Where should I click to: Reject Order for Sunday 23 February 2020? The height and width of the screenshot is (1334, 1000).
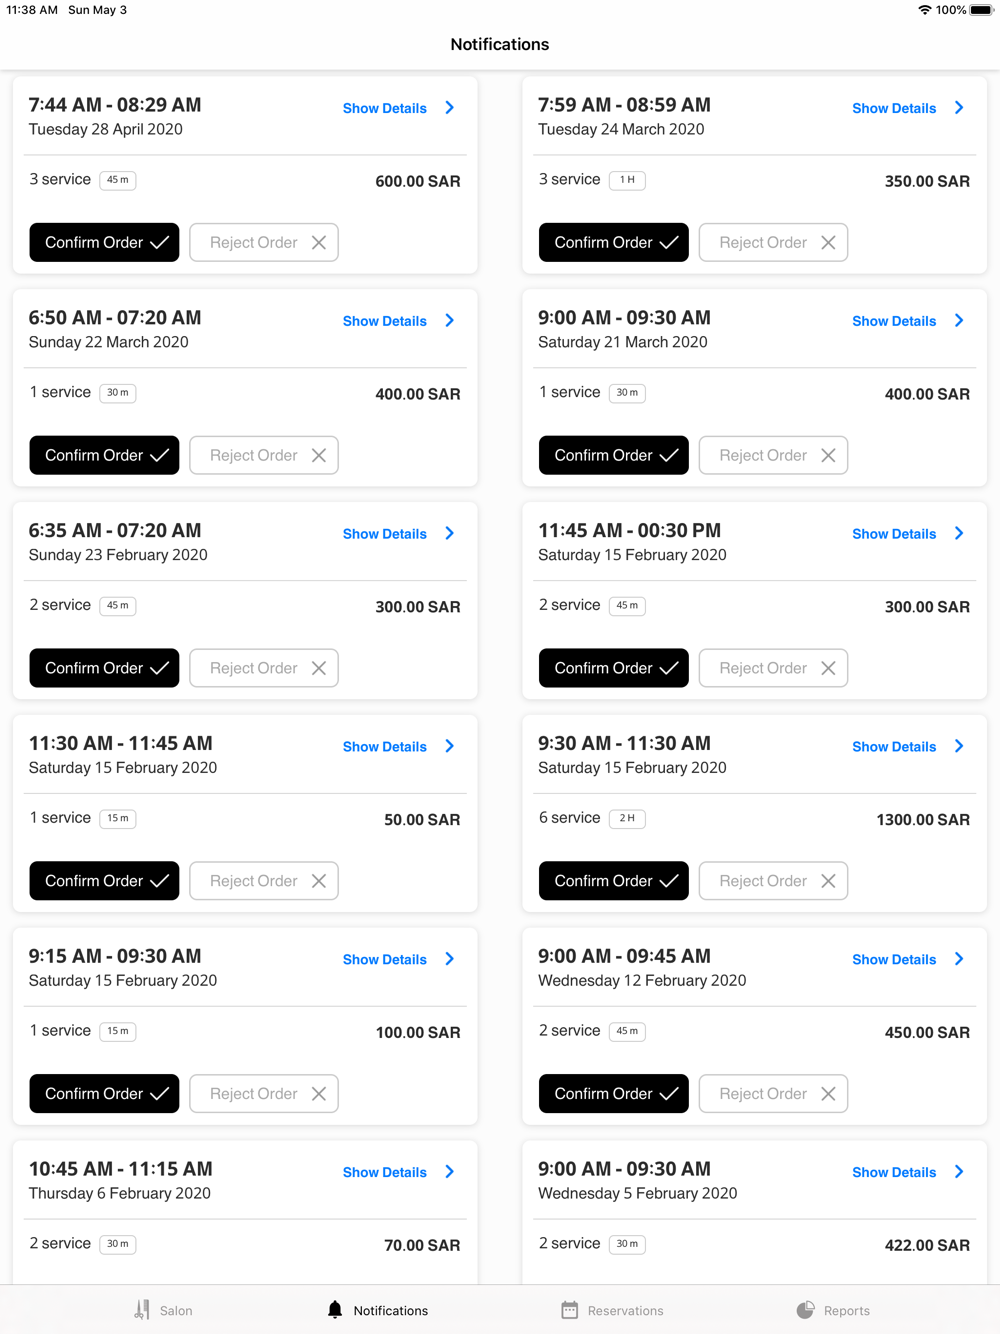click(264, 668)
